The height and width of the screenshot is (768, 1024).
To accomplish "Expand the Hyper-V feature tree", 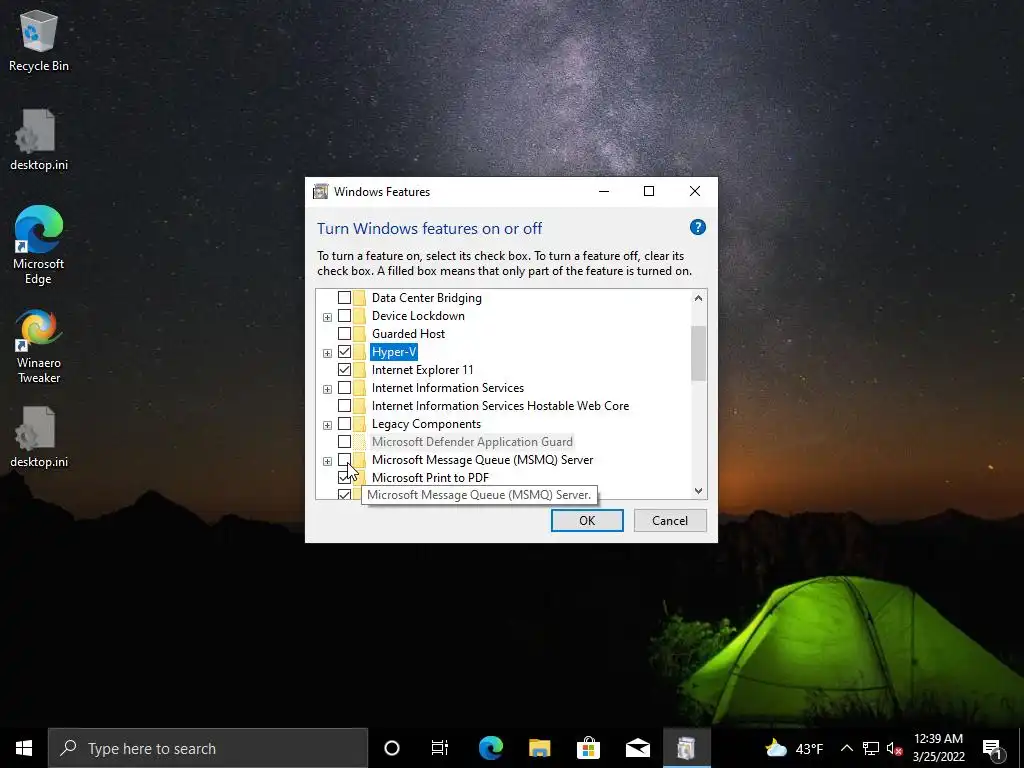I will [x=327, y=353].
